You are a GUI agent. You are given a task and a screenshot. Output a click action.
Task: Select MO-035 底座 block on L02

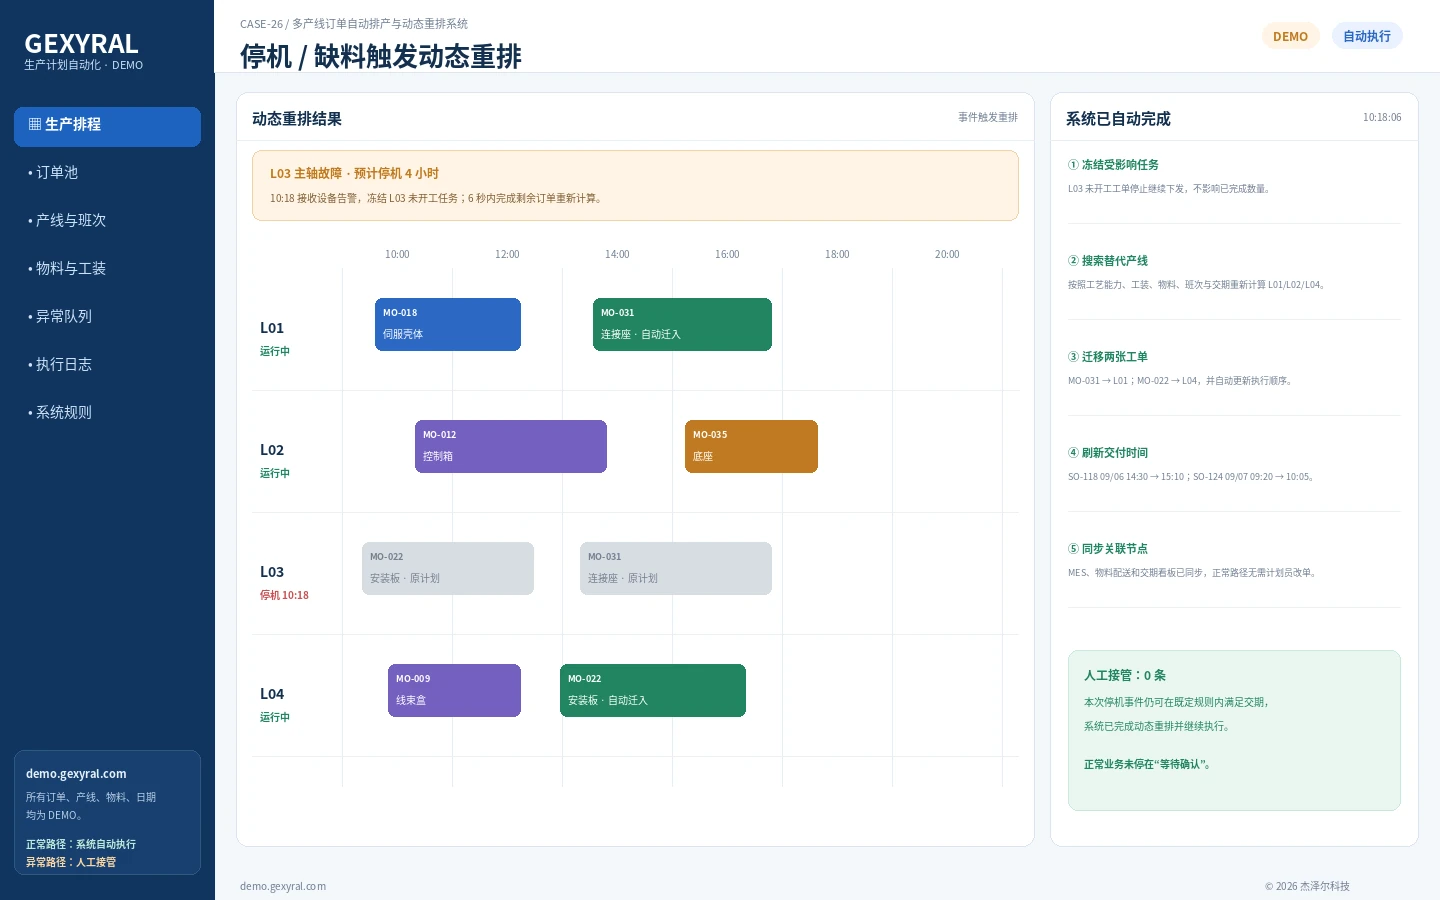coord(751,446)
